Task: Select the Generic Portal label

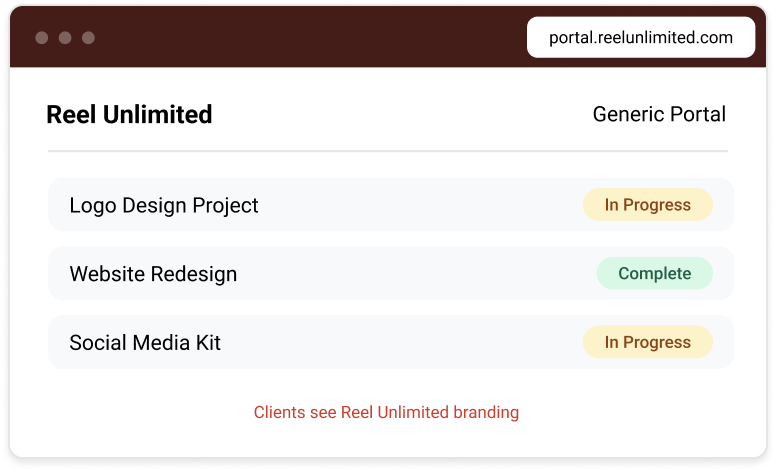Action: (x=659, y=114)
